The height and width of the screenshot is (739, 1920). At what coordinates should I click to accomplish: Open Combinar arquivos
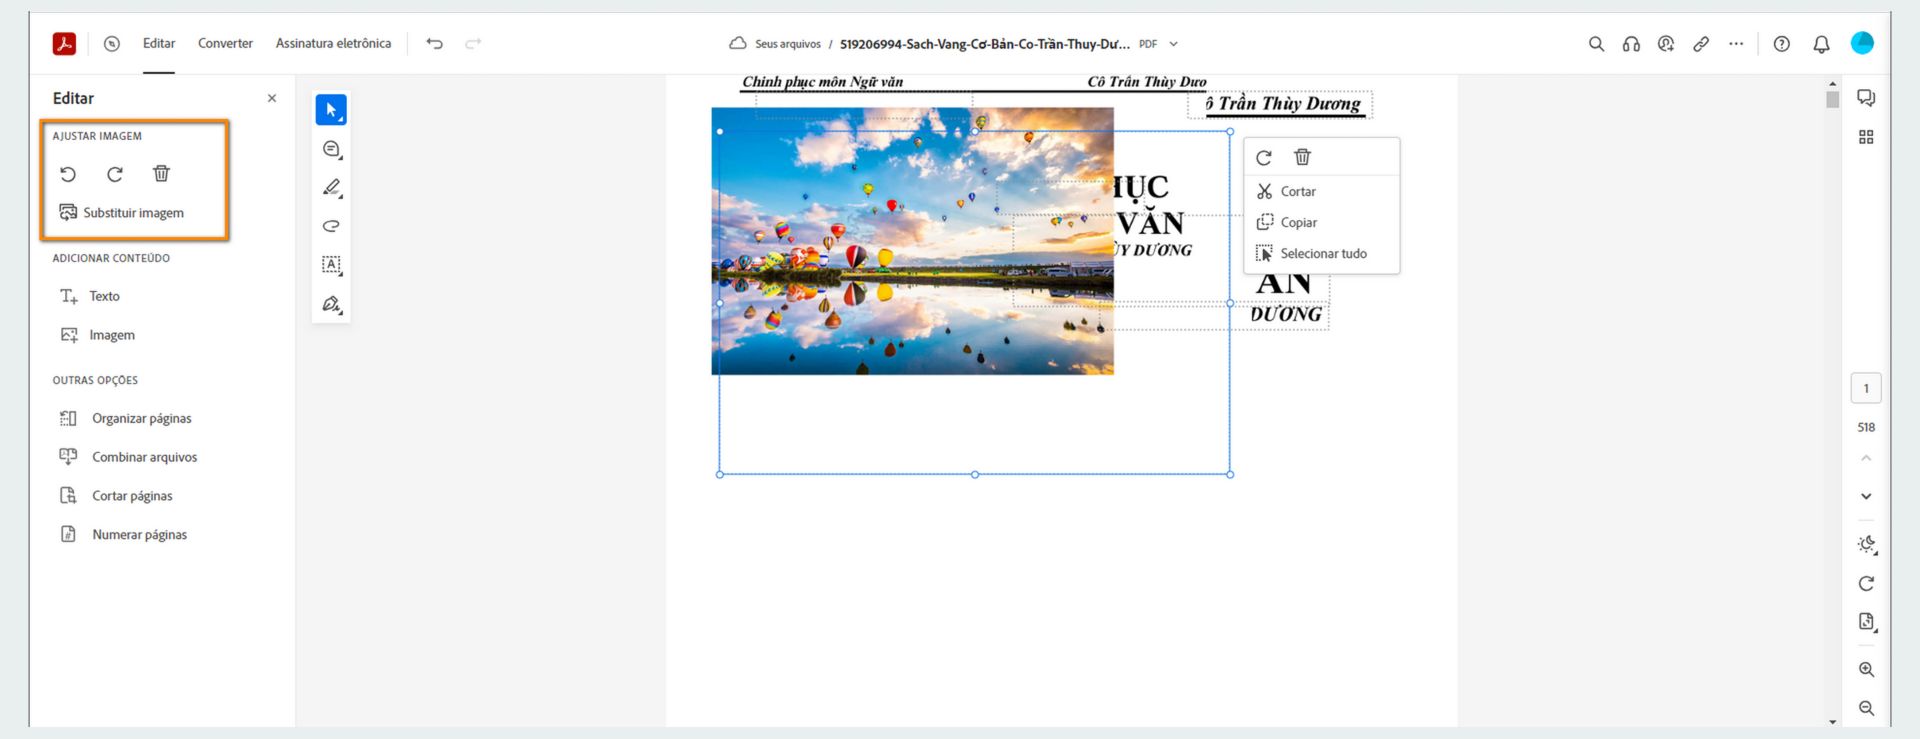[x=129, y=457]
